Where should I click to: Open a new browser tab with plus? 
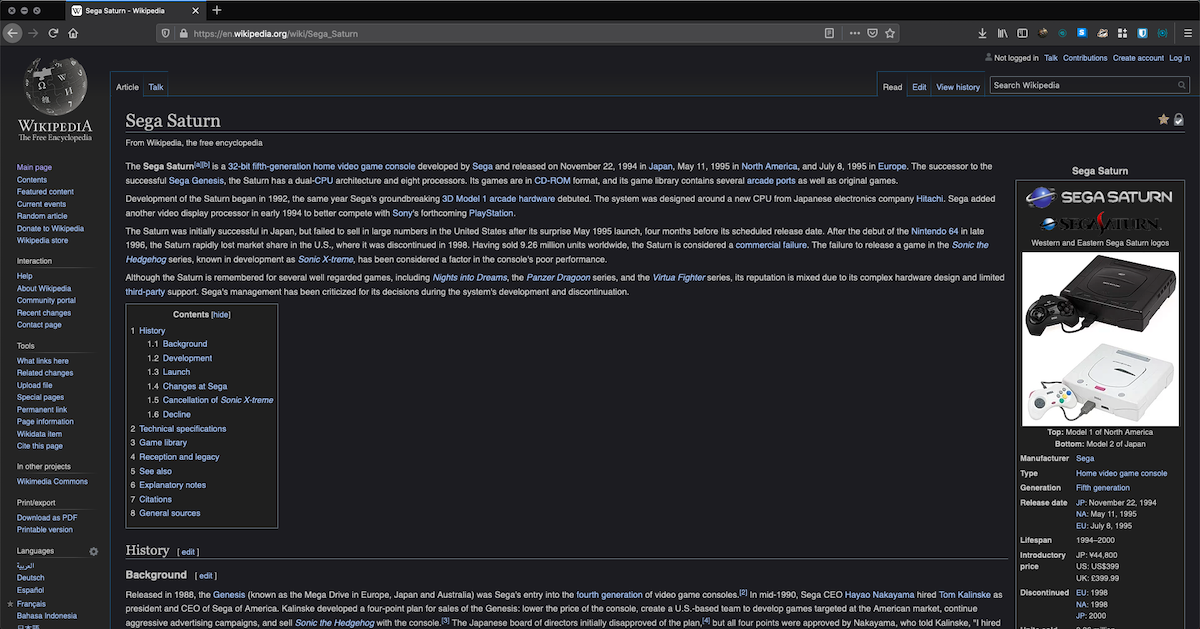(x=217, y=10)
